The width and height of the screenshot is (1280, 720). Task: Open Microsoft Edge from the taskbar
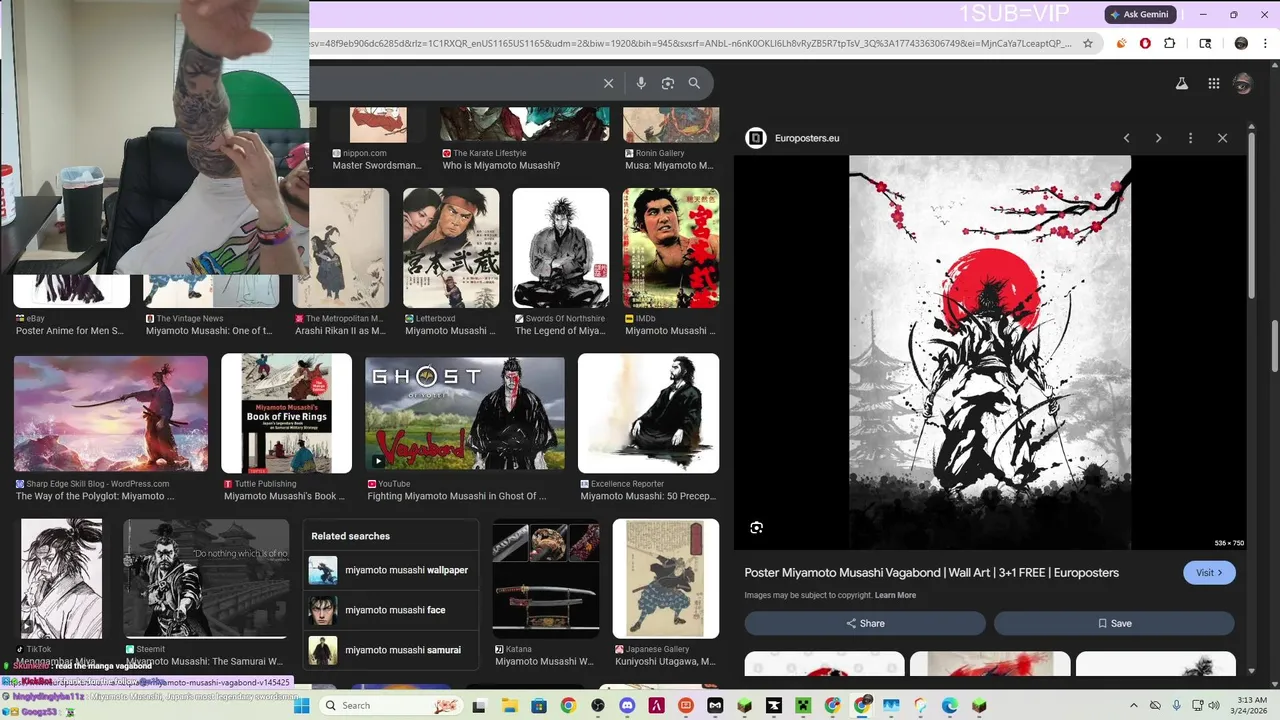coord(949,705)
